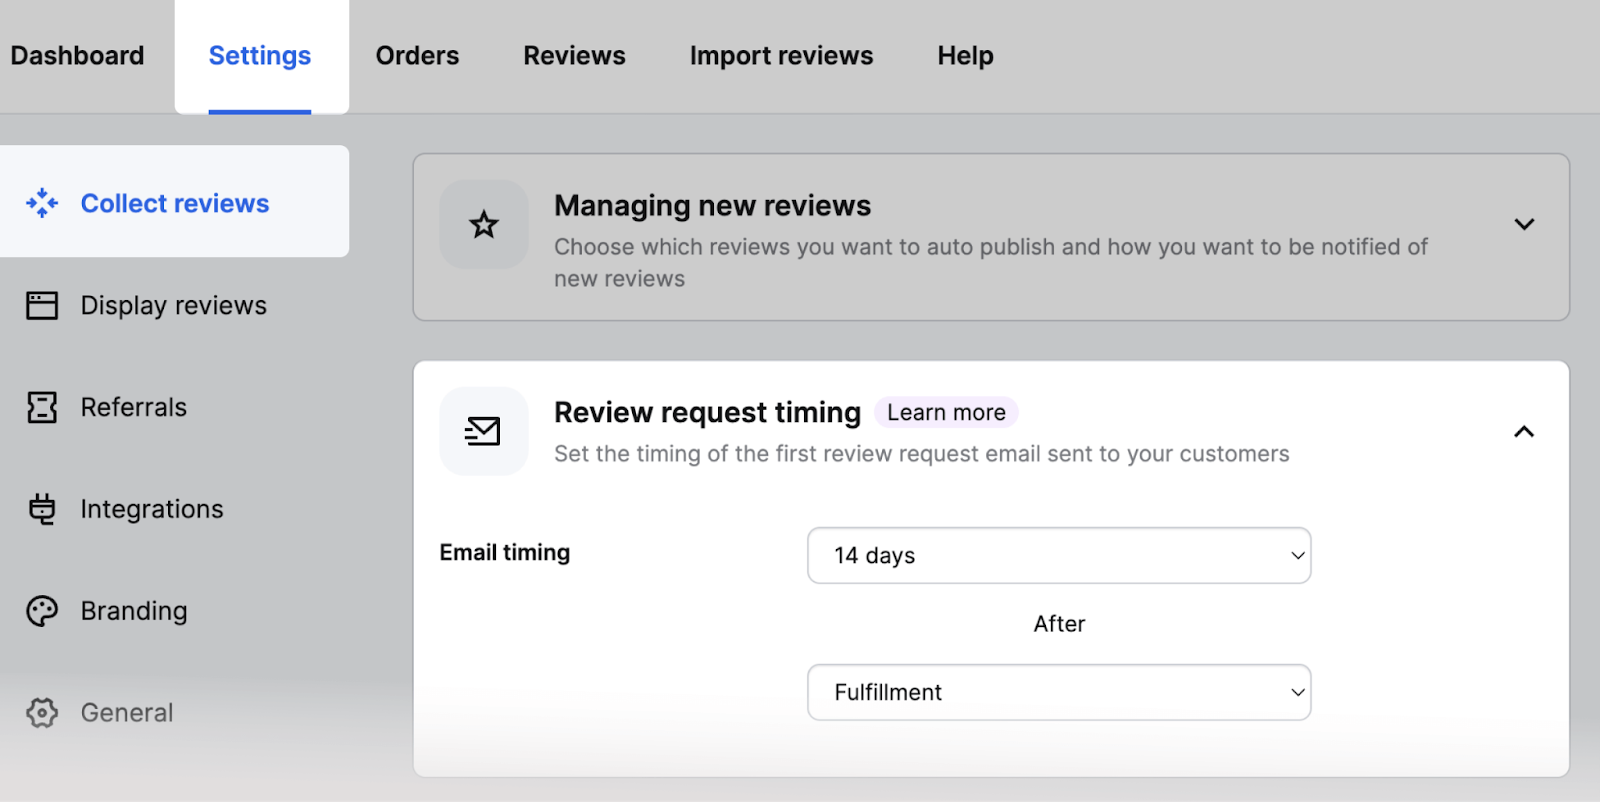Click the Managing new reviews heading
This screenshot has width=1600, height=802.
(712, 205)
